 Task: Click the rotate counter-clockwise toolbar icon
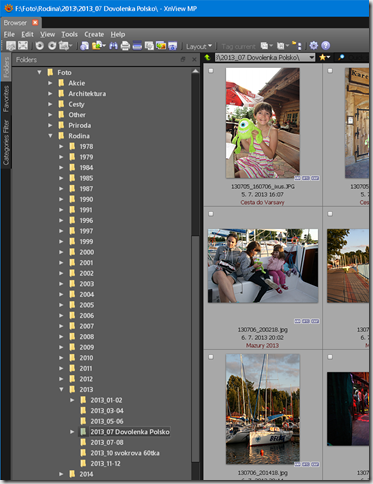39,46
